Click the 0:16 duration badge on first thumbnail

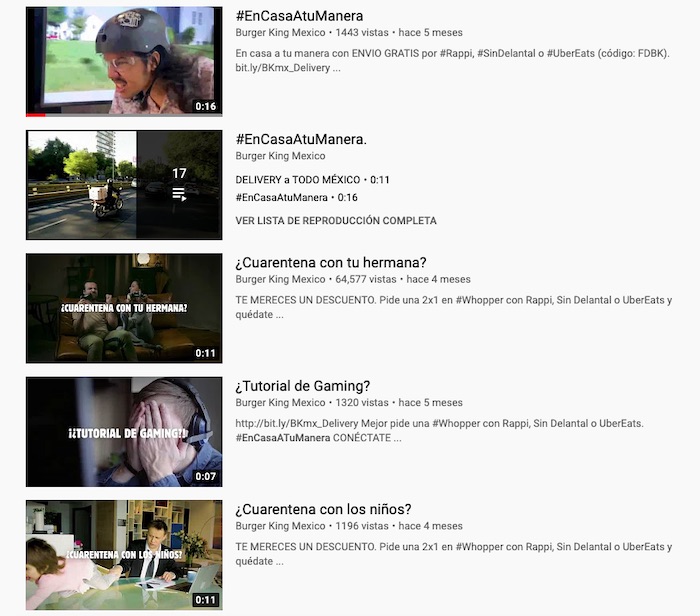206,106
